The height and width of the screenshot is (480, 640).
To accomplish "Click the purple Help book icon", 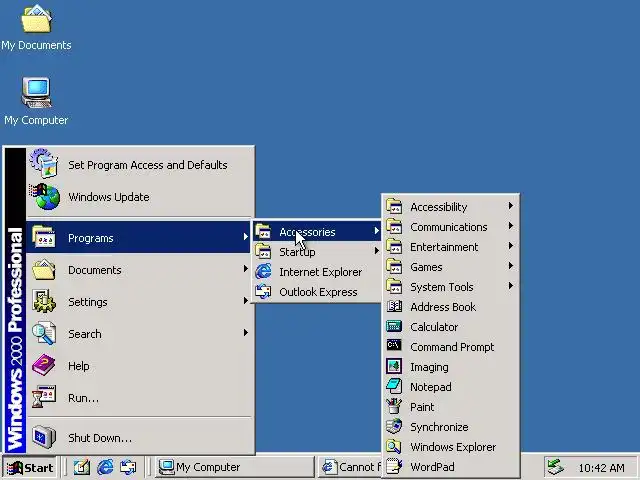I will 44,365.
